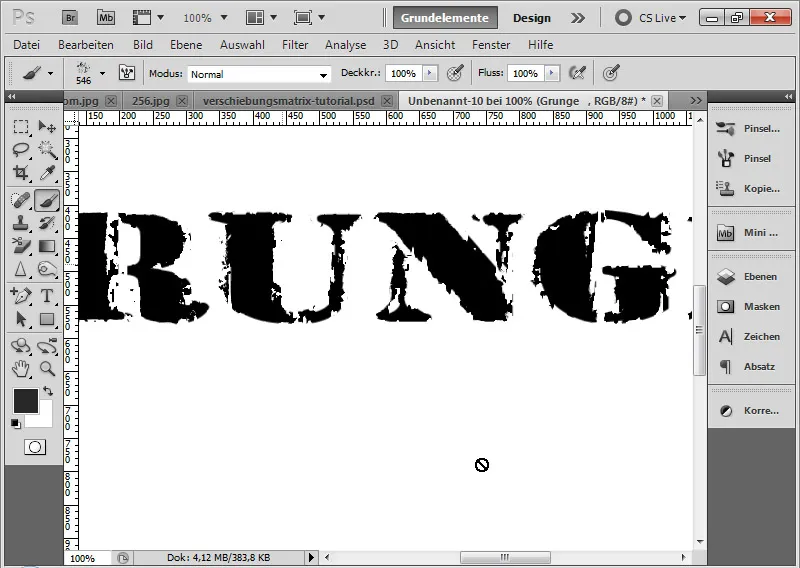Select the Zoom tool

point(47,368)
